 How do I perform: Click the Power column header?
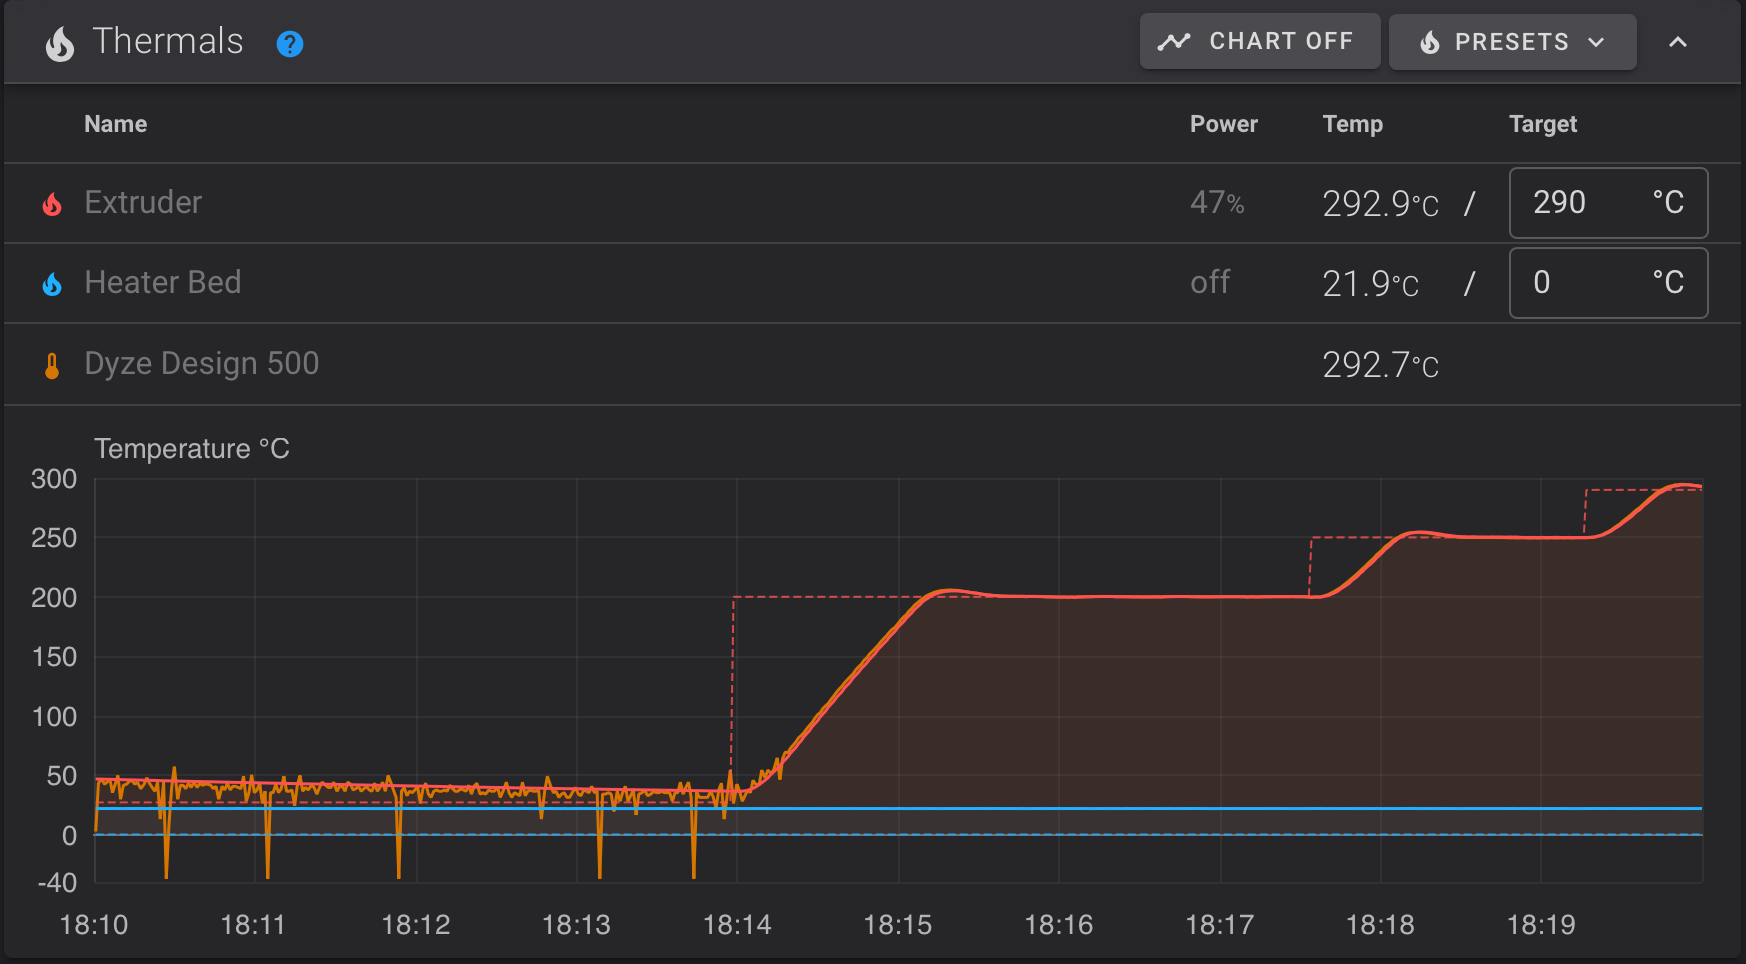[x=1224, y=124]
